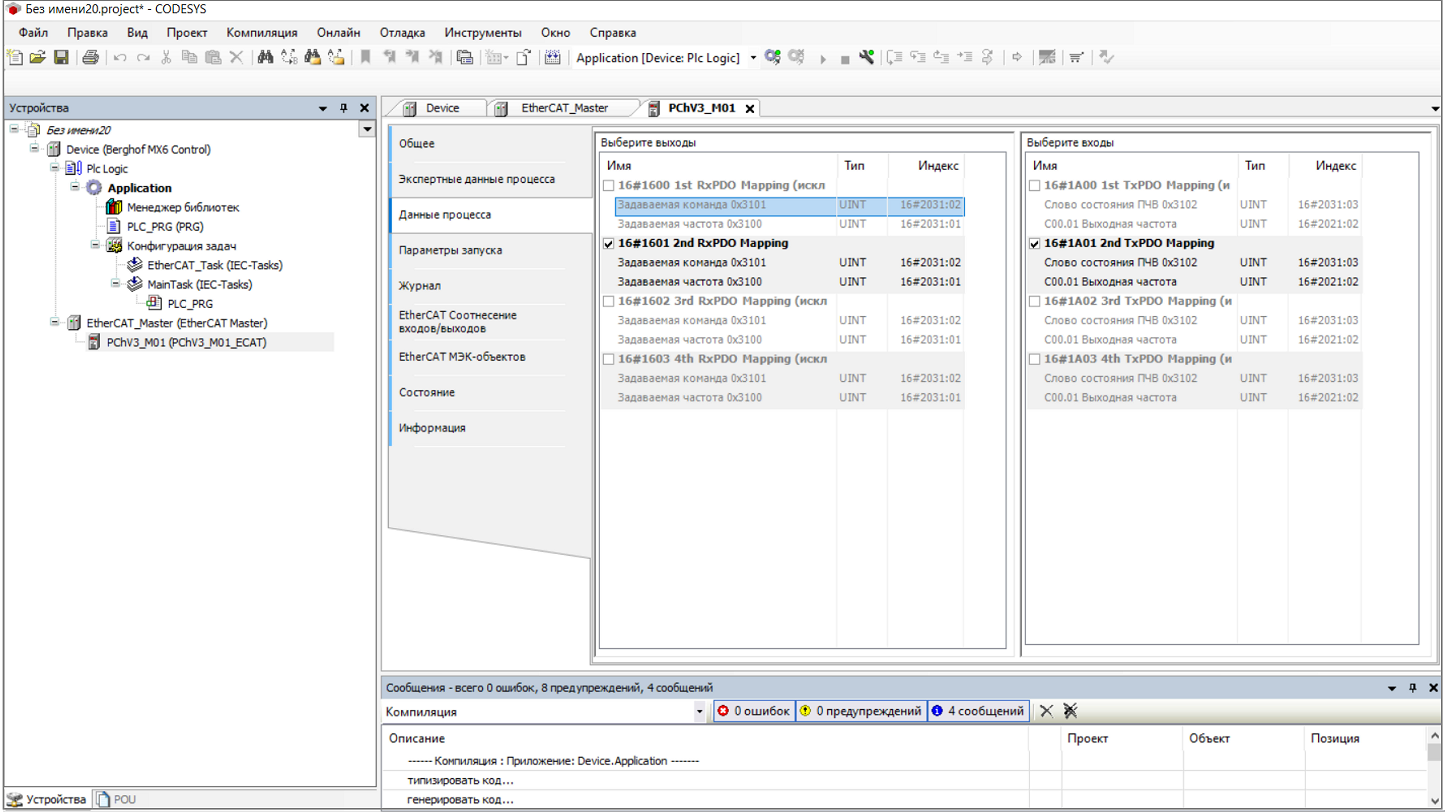The image size is (1445, 812).
Task: Toggle the 0 предупреждений warnings filter
Action: [x=860, y=711]
